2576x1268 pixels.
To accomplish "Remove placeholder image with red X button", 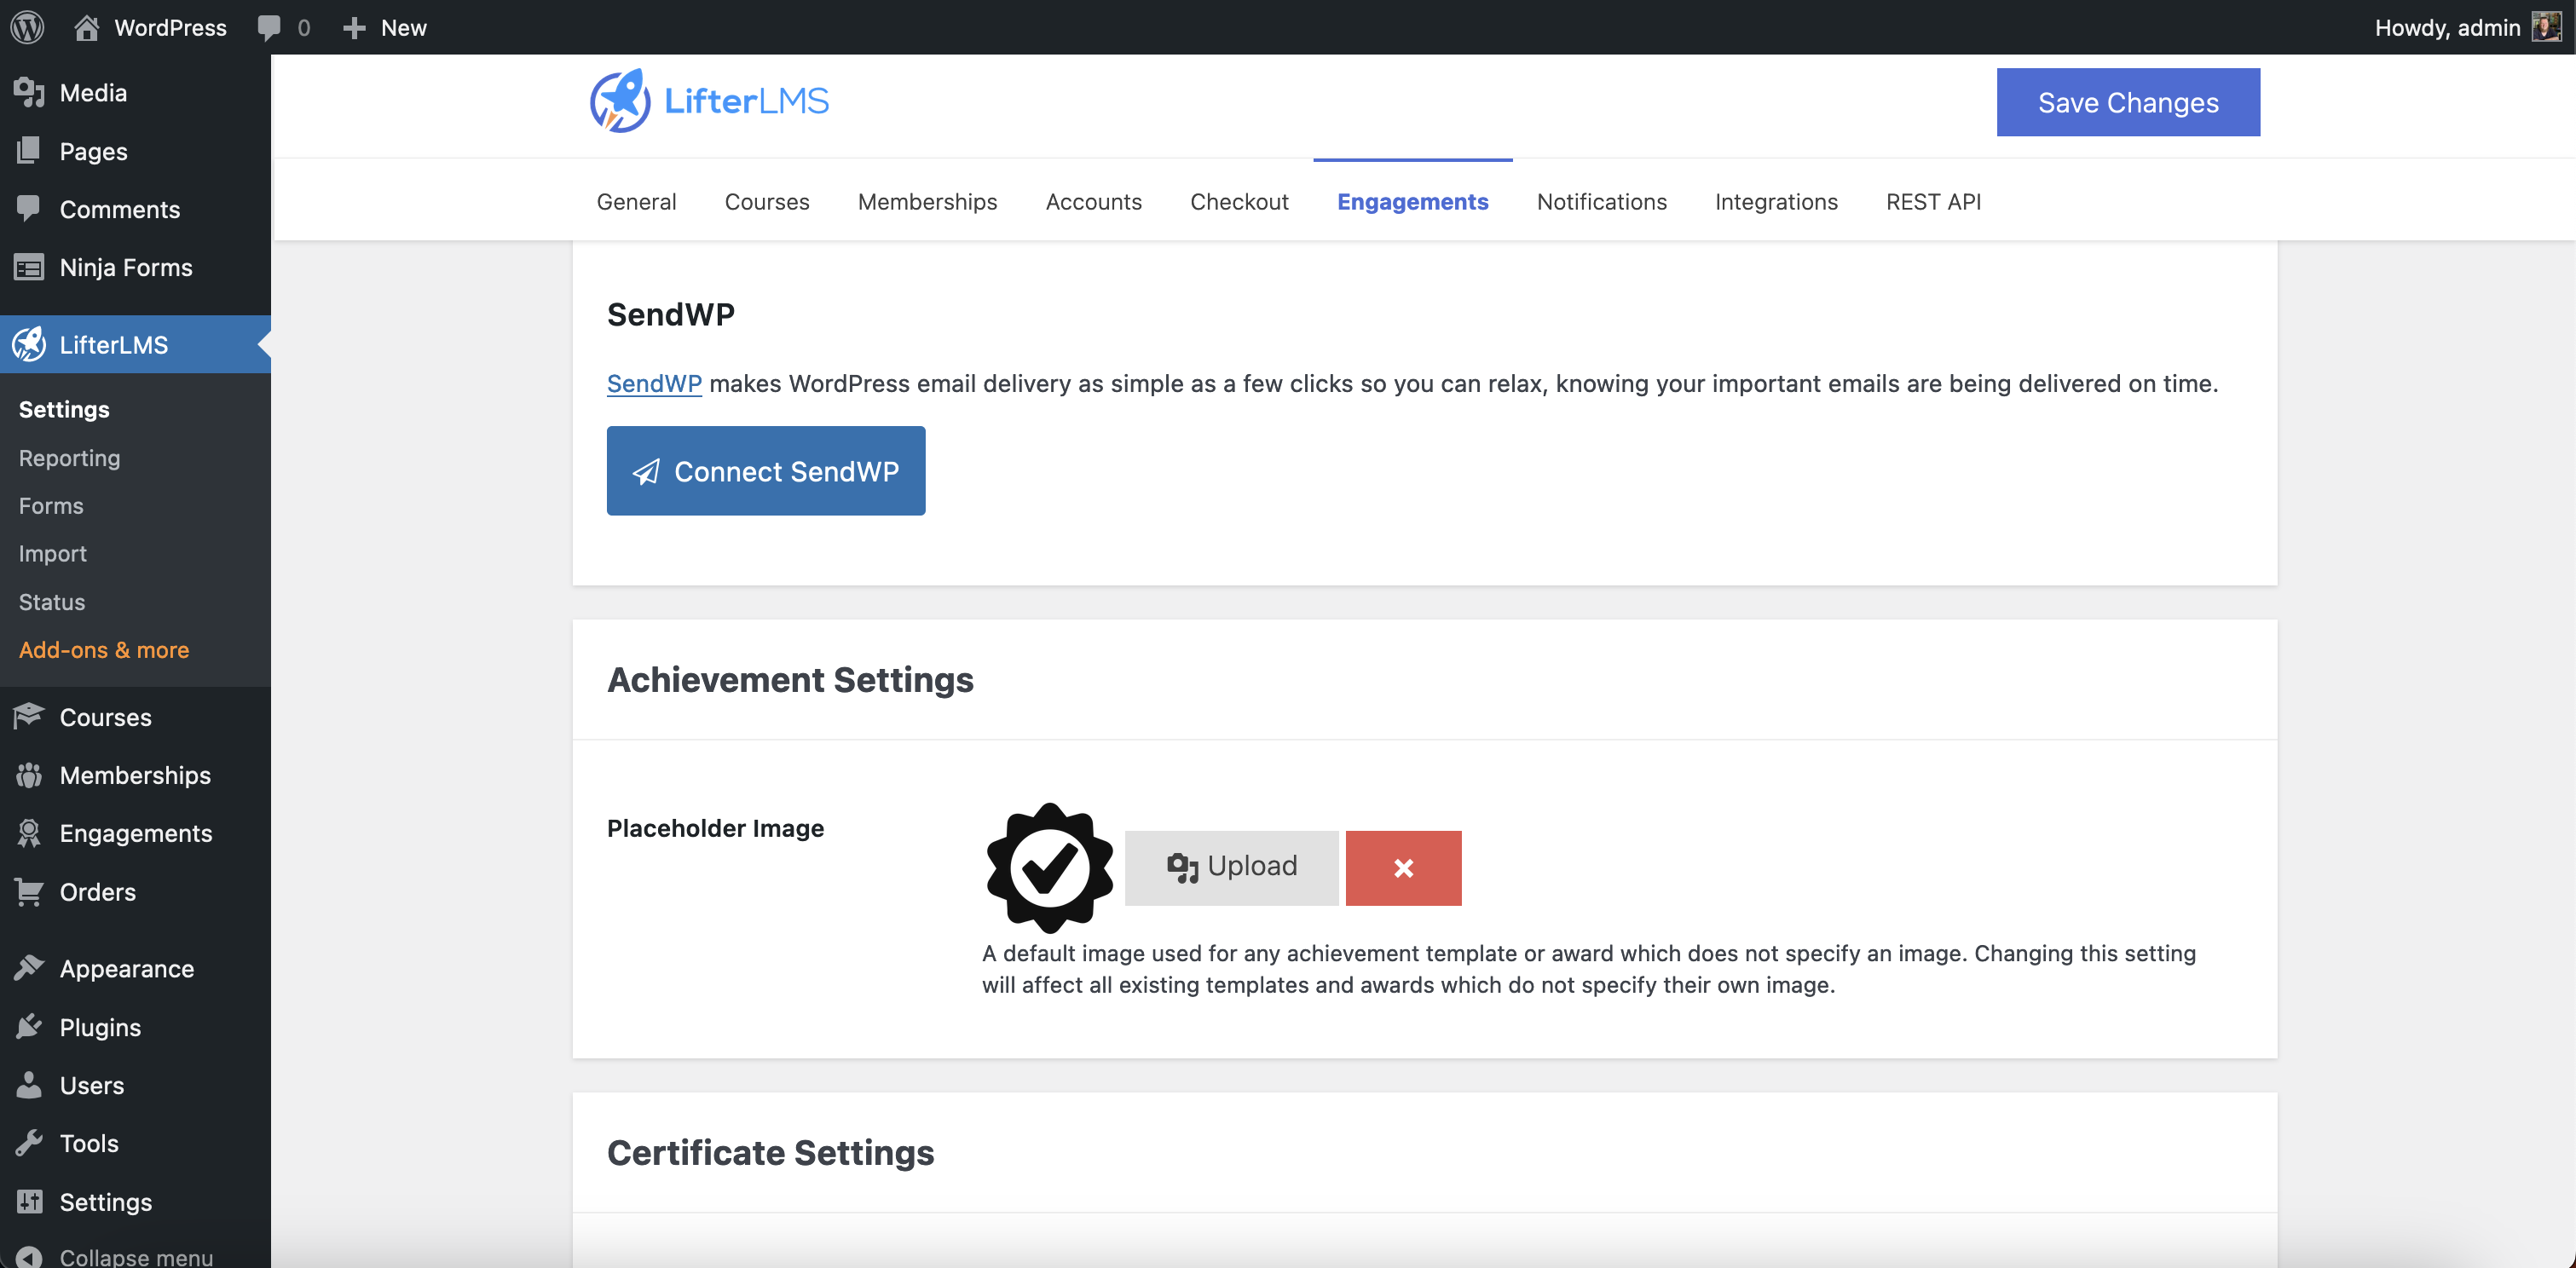I will click(1403, 867).
